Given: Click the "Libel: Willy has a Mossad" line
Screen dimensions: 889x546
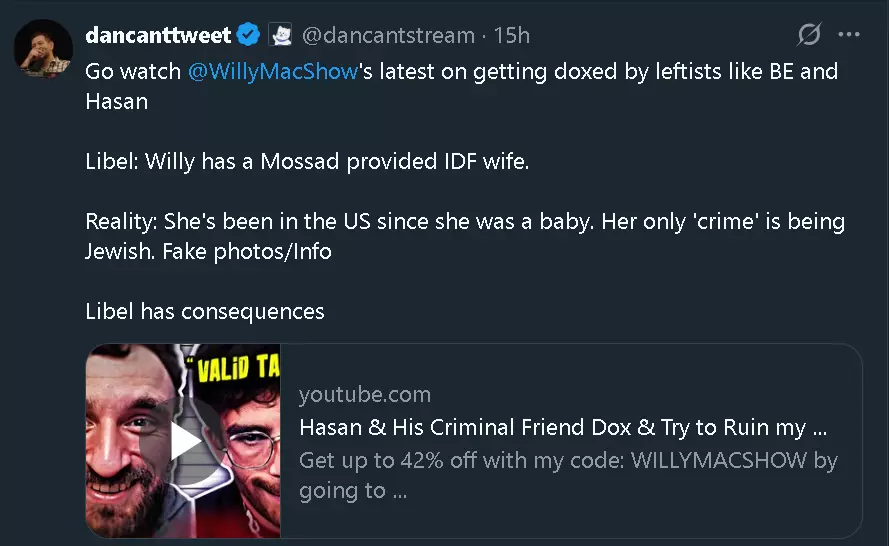Looking at the screenshot, I should click(x=307, y=162).
